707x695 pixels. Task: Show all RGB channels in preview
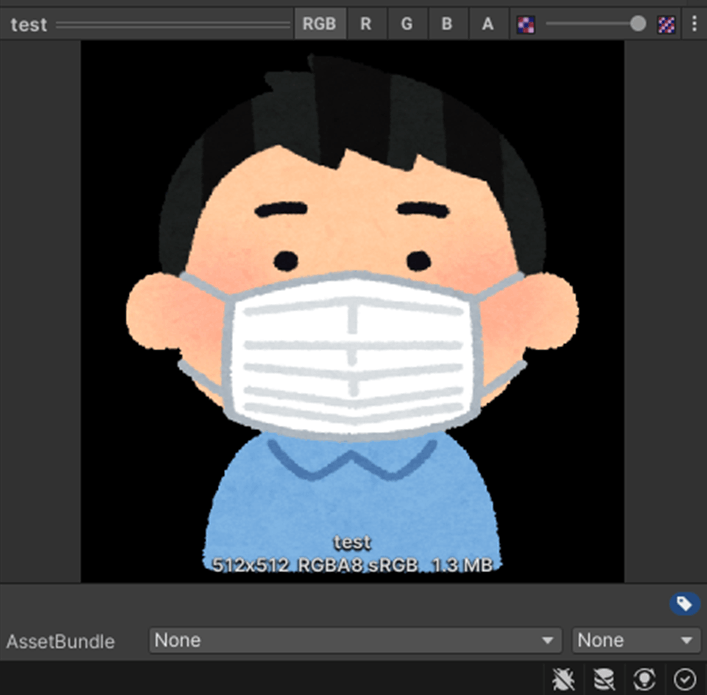320,23
